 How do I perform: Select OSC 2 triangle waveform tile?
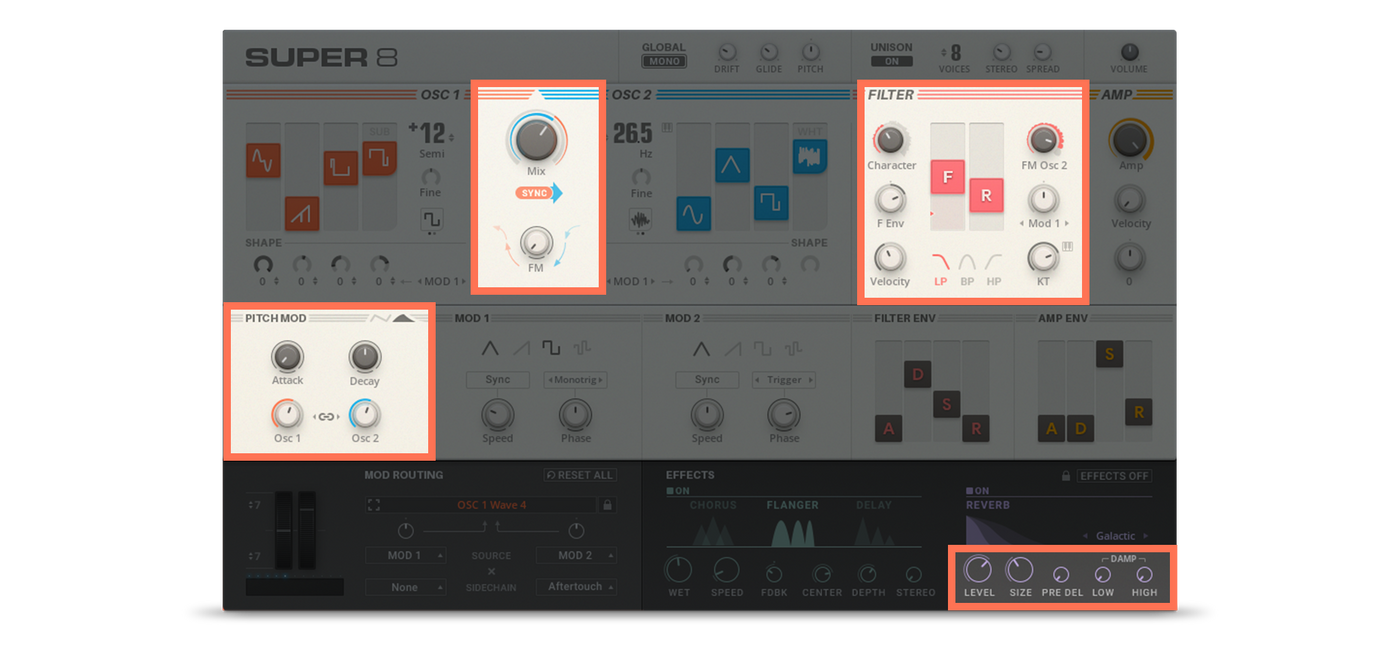732,165
